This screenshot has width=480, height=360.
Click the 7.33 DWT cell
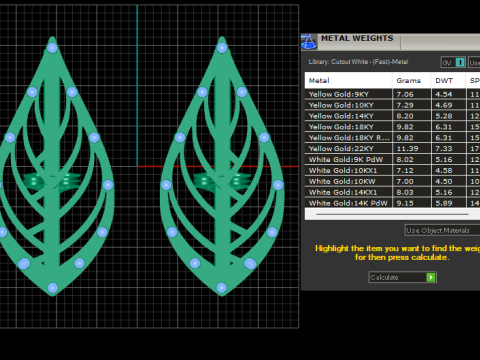point(448,149)
